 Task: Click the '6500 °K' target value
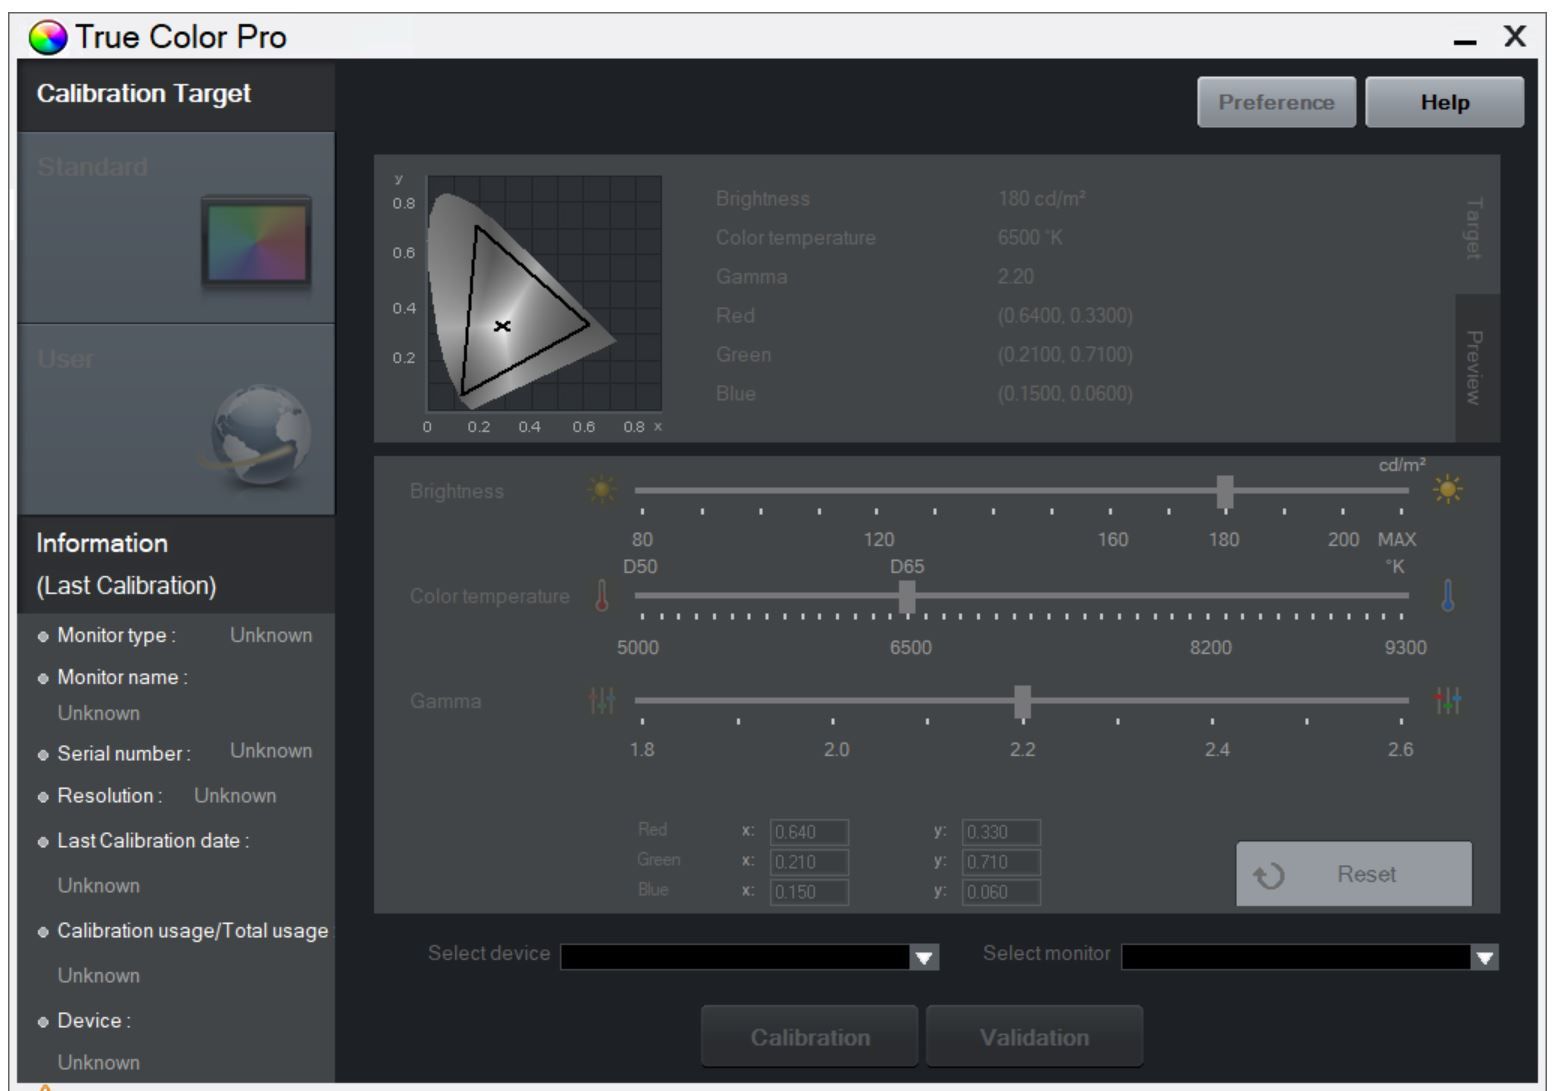tap(1030, 237)
